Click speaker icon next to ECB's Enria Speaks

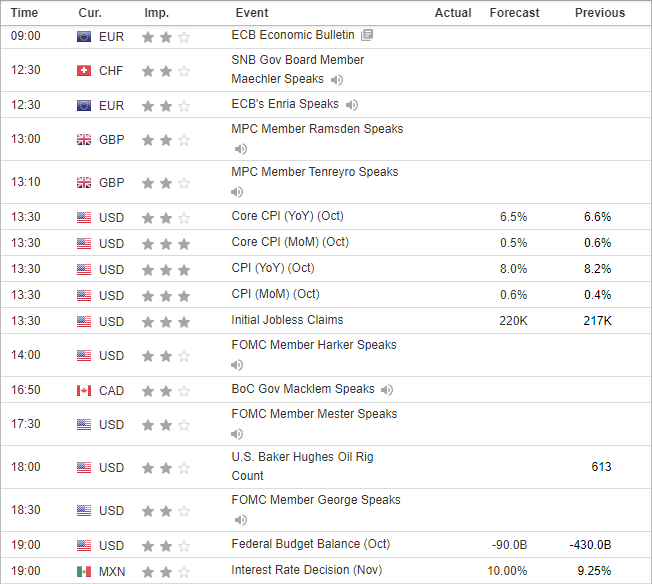352,105
